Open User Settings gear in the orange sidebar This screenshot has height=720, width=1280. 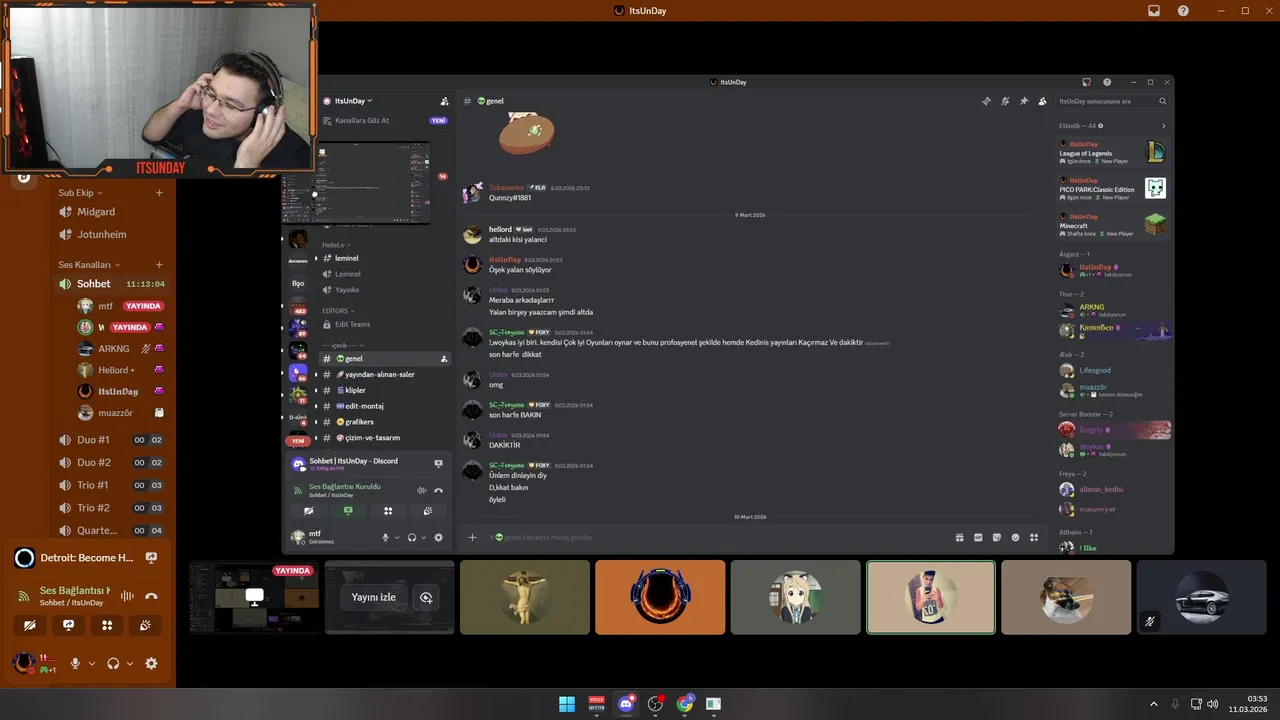(151, 663)
